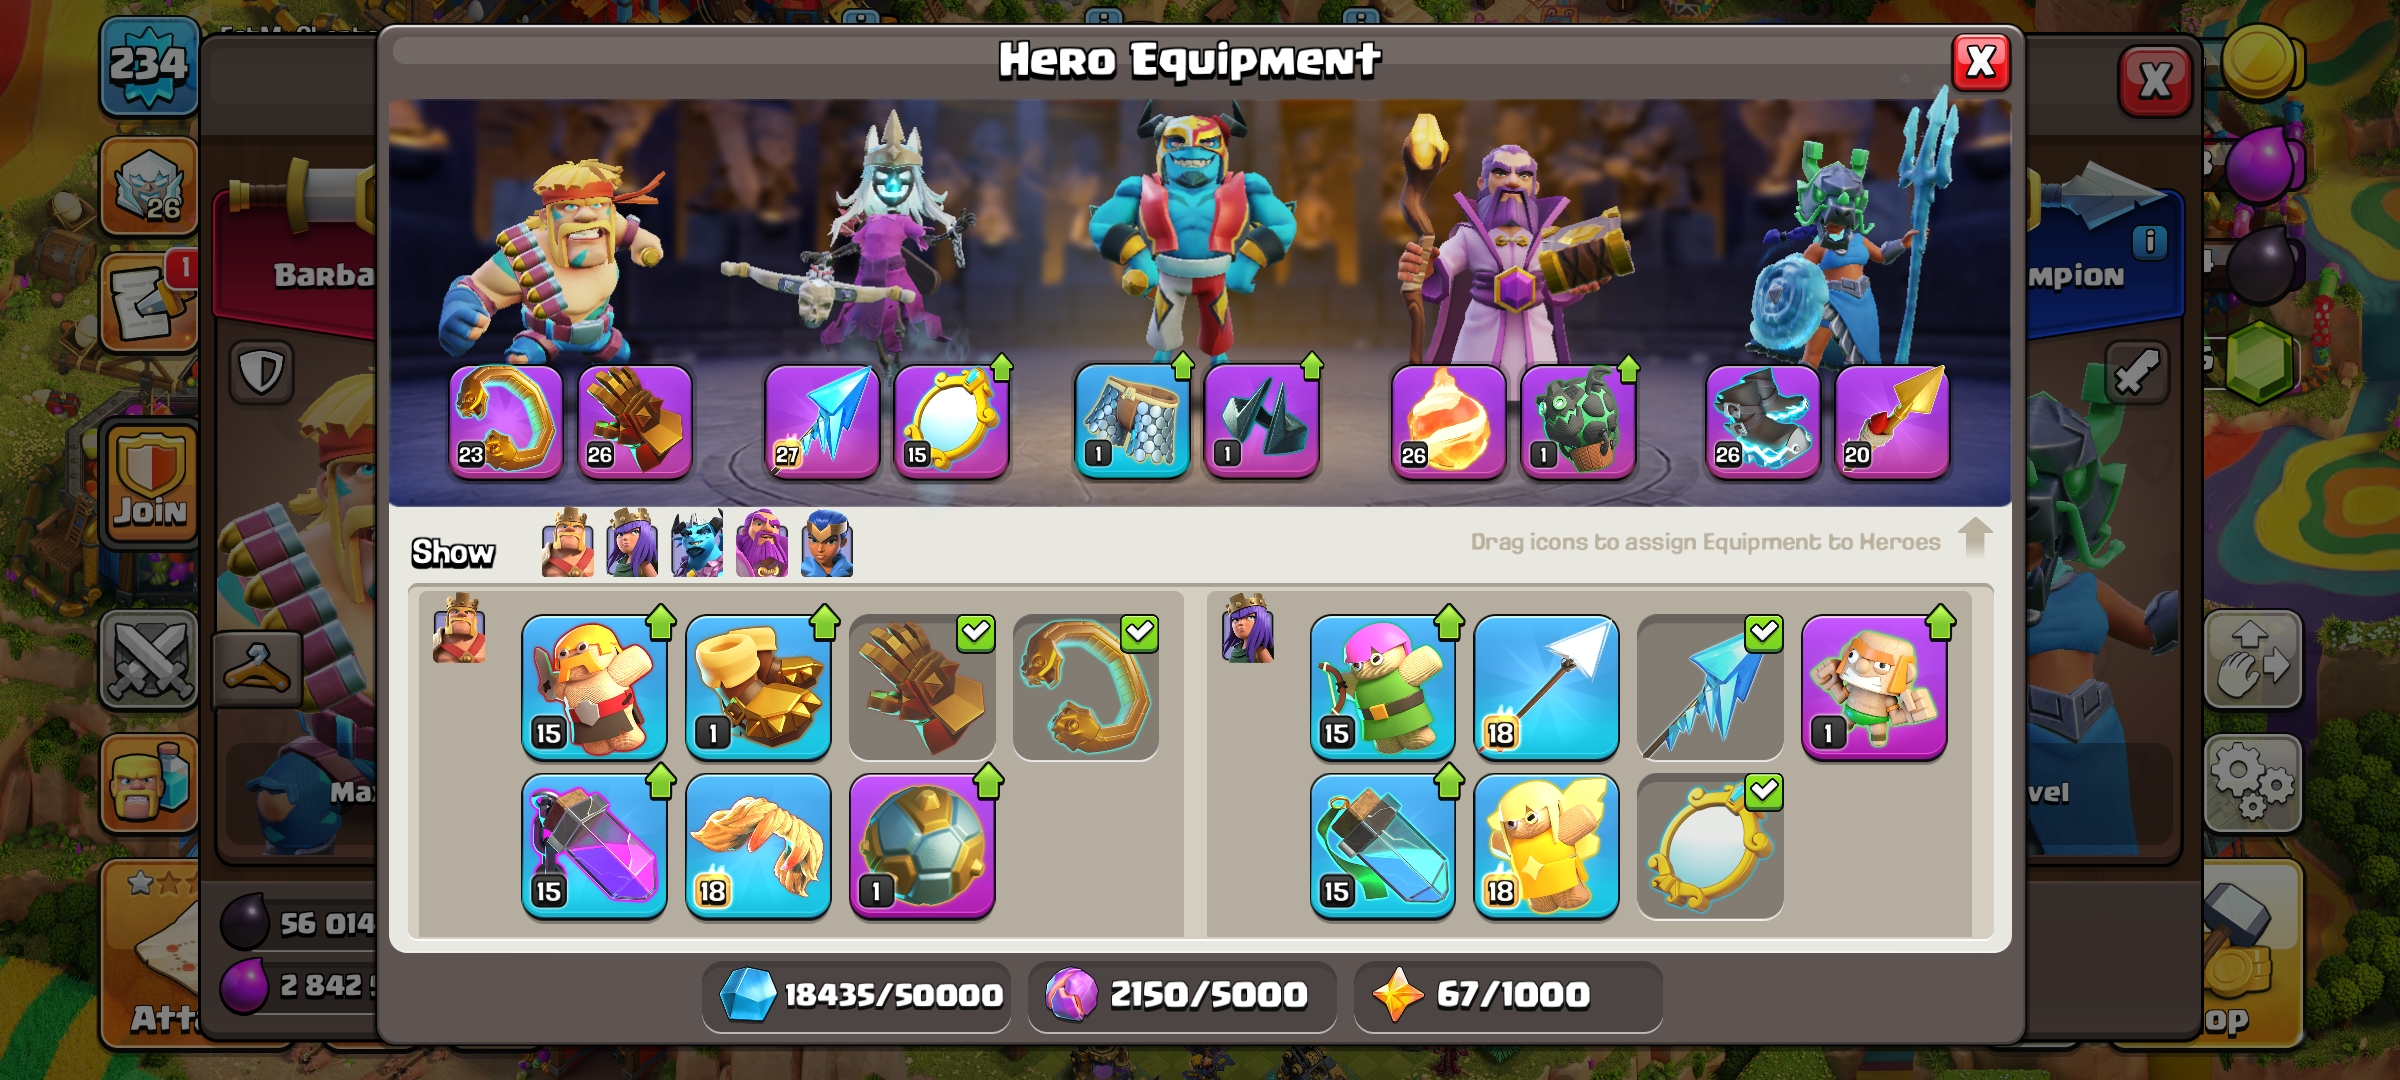Open the Join clan button on sidebar
2400x1080 pixels.
pos(151,483)
